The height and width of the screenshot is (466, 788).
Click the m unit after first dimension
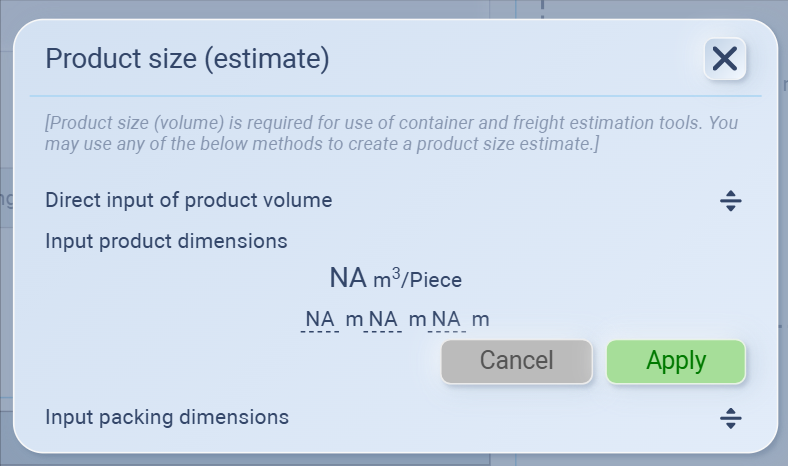pyautogui.click(x=354, y=320)
